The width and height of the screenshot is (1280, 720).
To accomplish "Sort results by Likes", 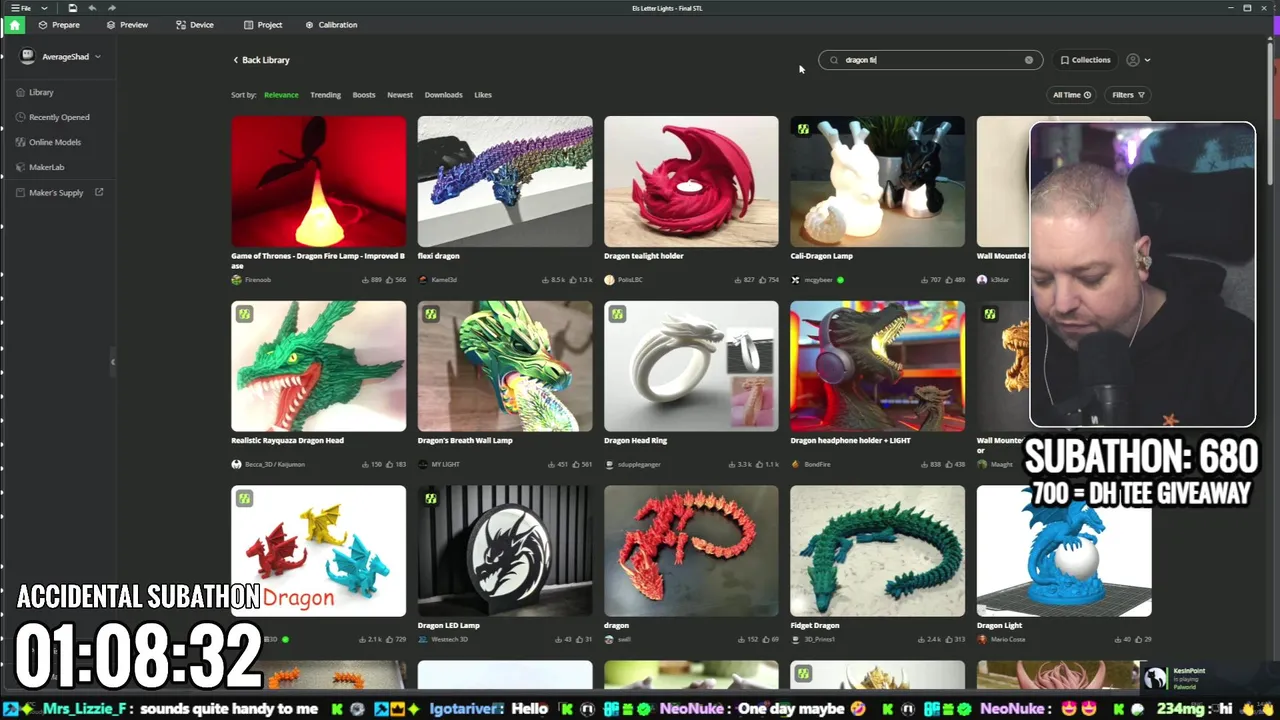I will (483, 95).
